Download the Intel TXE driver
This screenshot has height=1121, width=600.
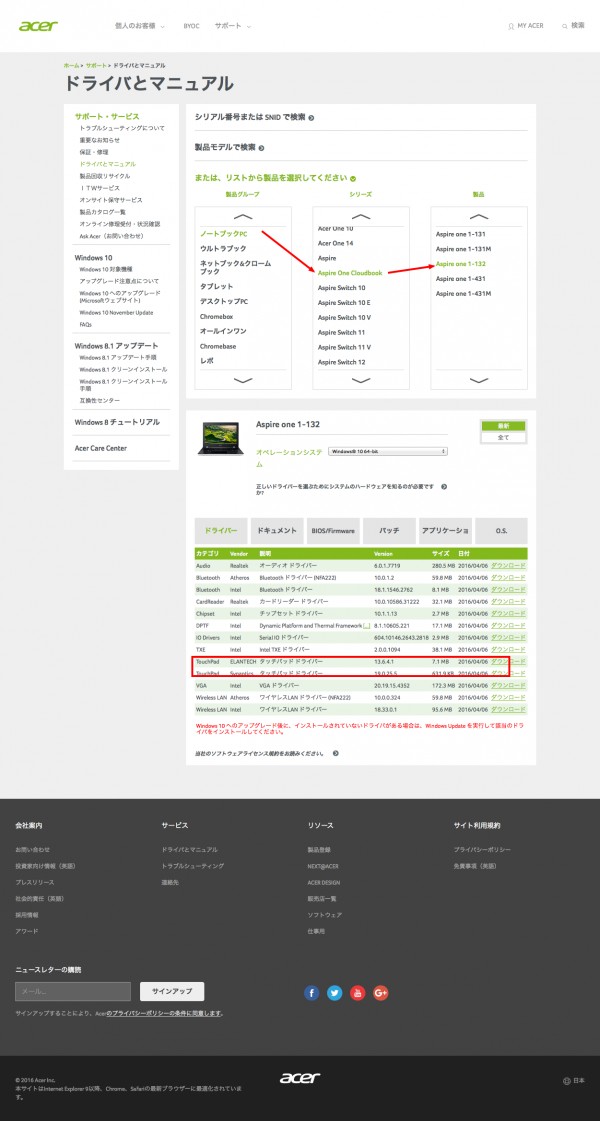[x=508, y=649]
